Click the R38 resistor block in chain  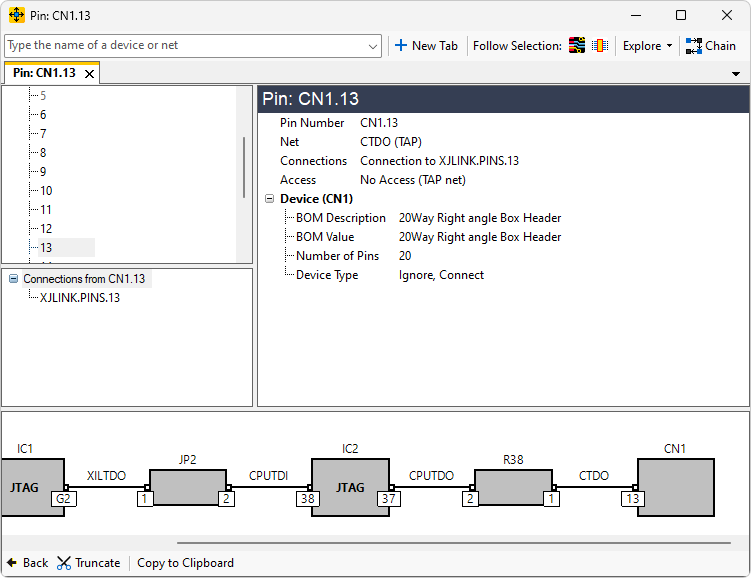513,487
